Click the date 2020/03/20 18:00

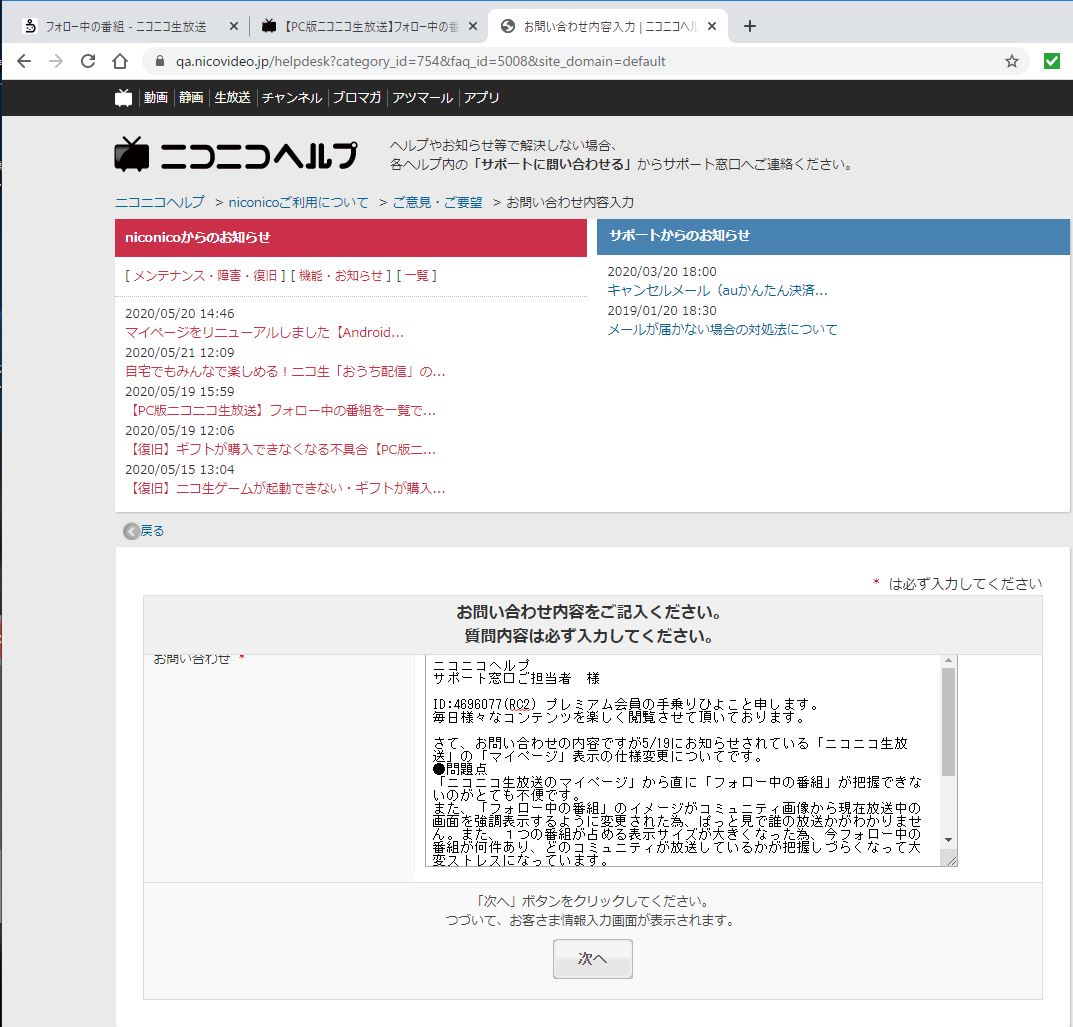point(662,272)
